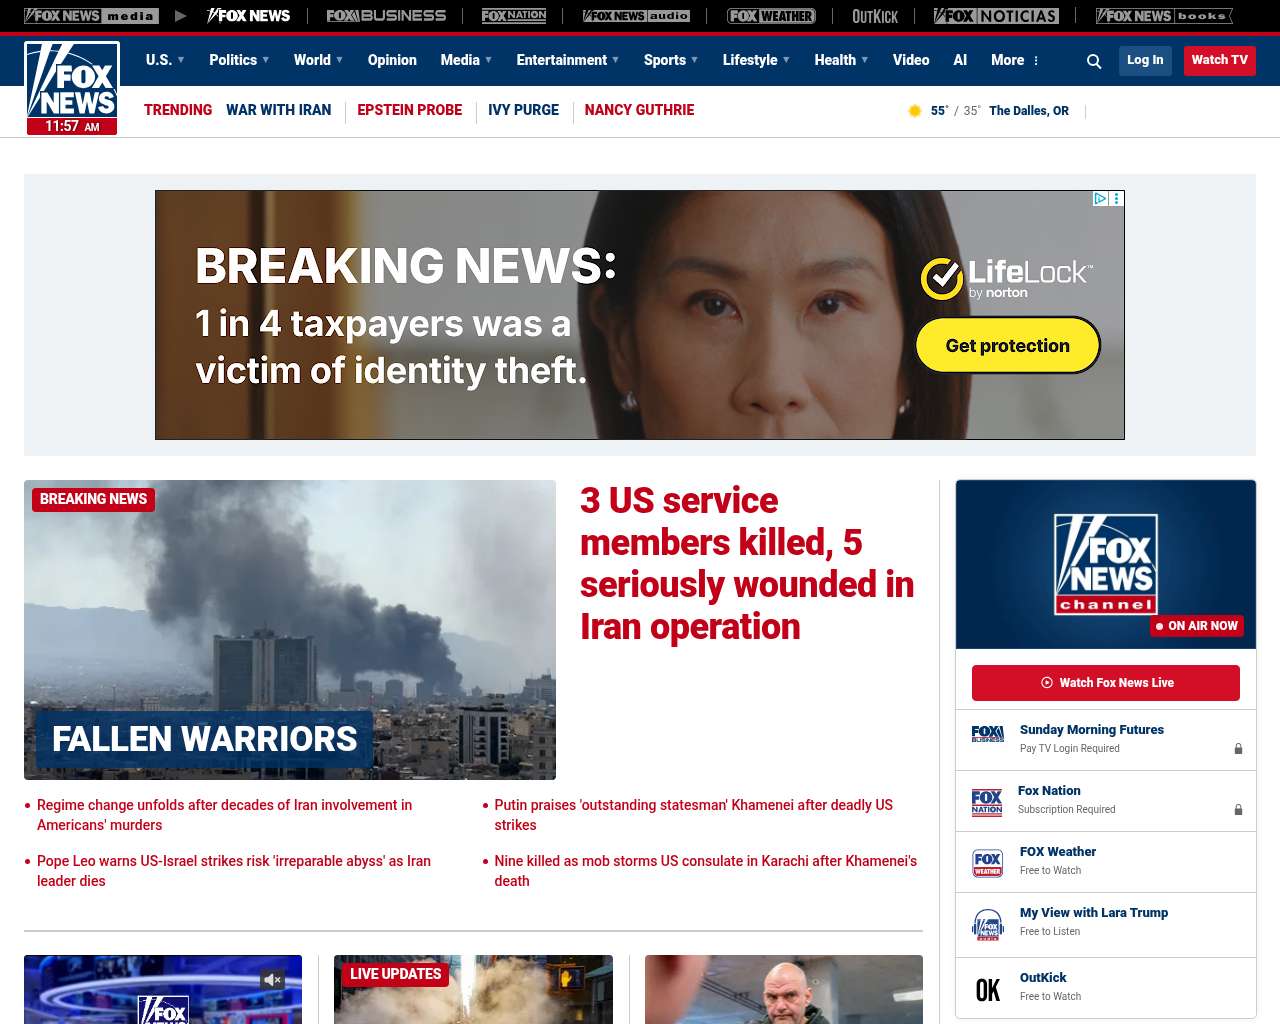This screenshot has width=1280, height=1024.
Task: Click the Fallen Warriors breaking news image
Action: [x=290, y=630]
